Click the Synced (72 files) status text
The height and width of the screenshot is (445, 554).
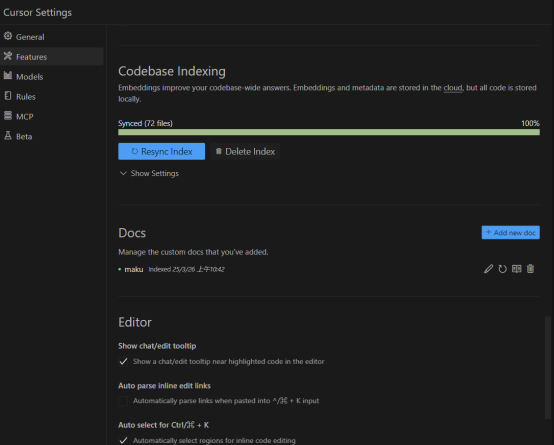pos(145,123)
